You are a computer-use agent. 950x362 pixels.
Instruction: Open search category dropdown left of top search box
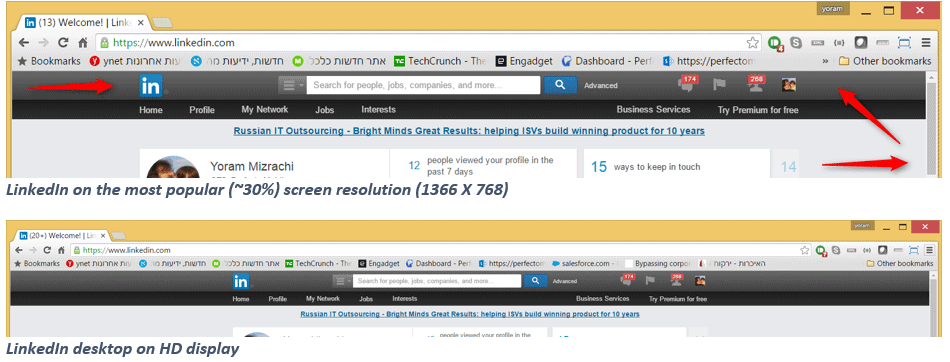pos(291,85)
